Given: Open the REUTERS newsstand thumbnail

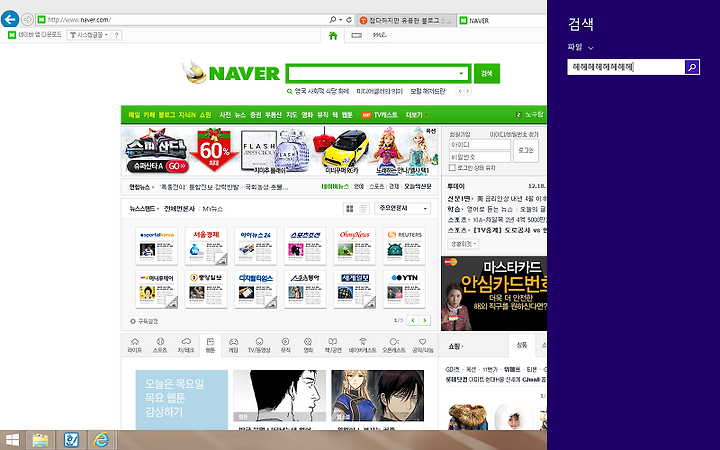Looking at the screenshot, I should point(404,246).
